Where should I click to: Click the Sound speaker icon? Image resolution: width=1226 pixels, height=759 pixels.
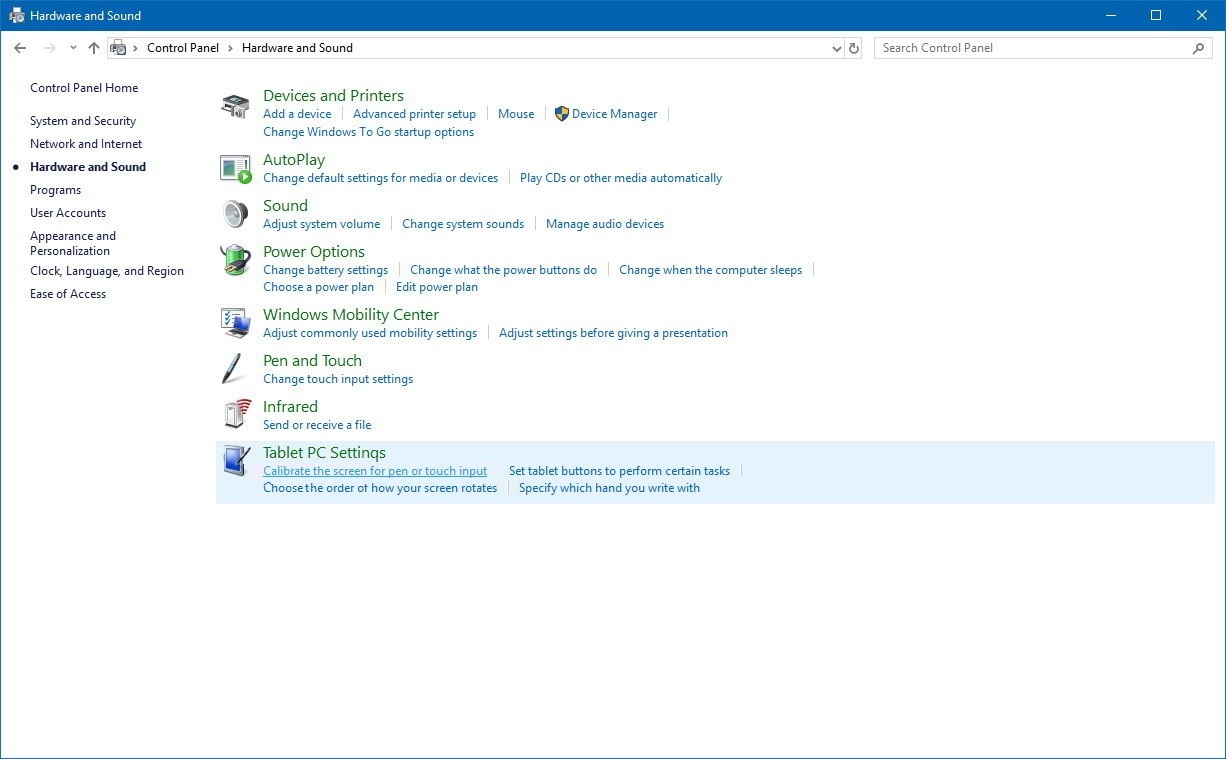coord(235,215)
